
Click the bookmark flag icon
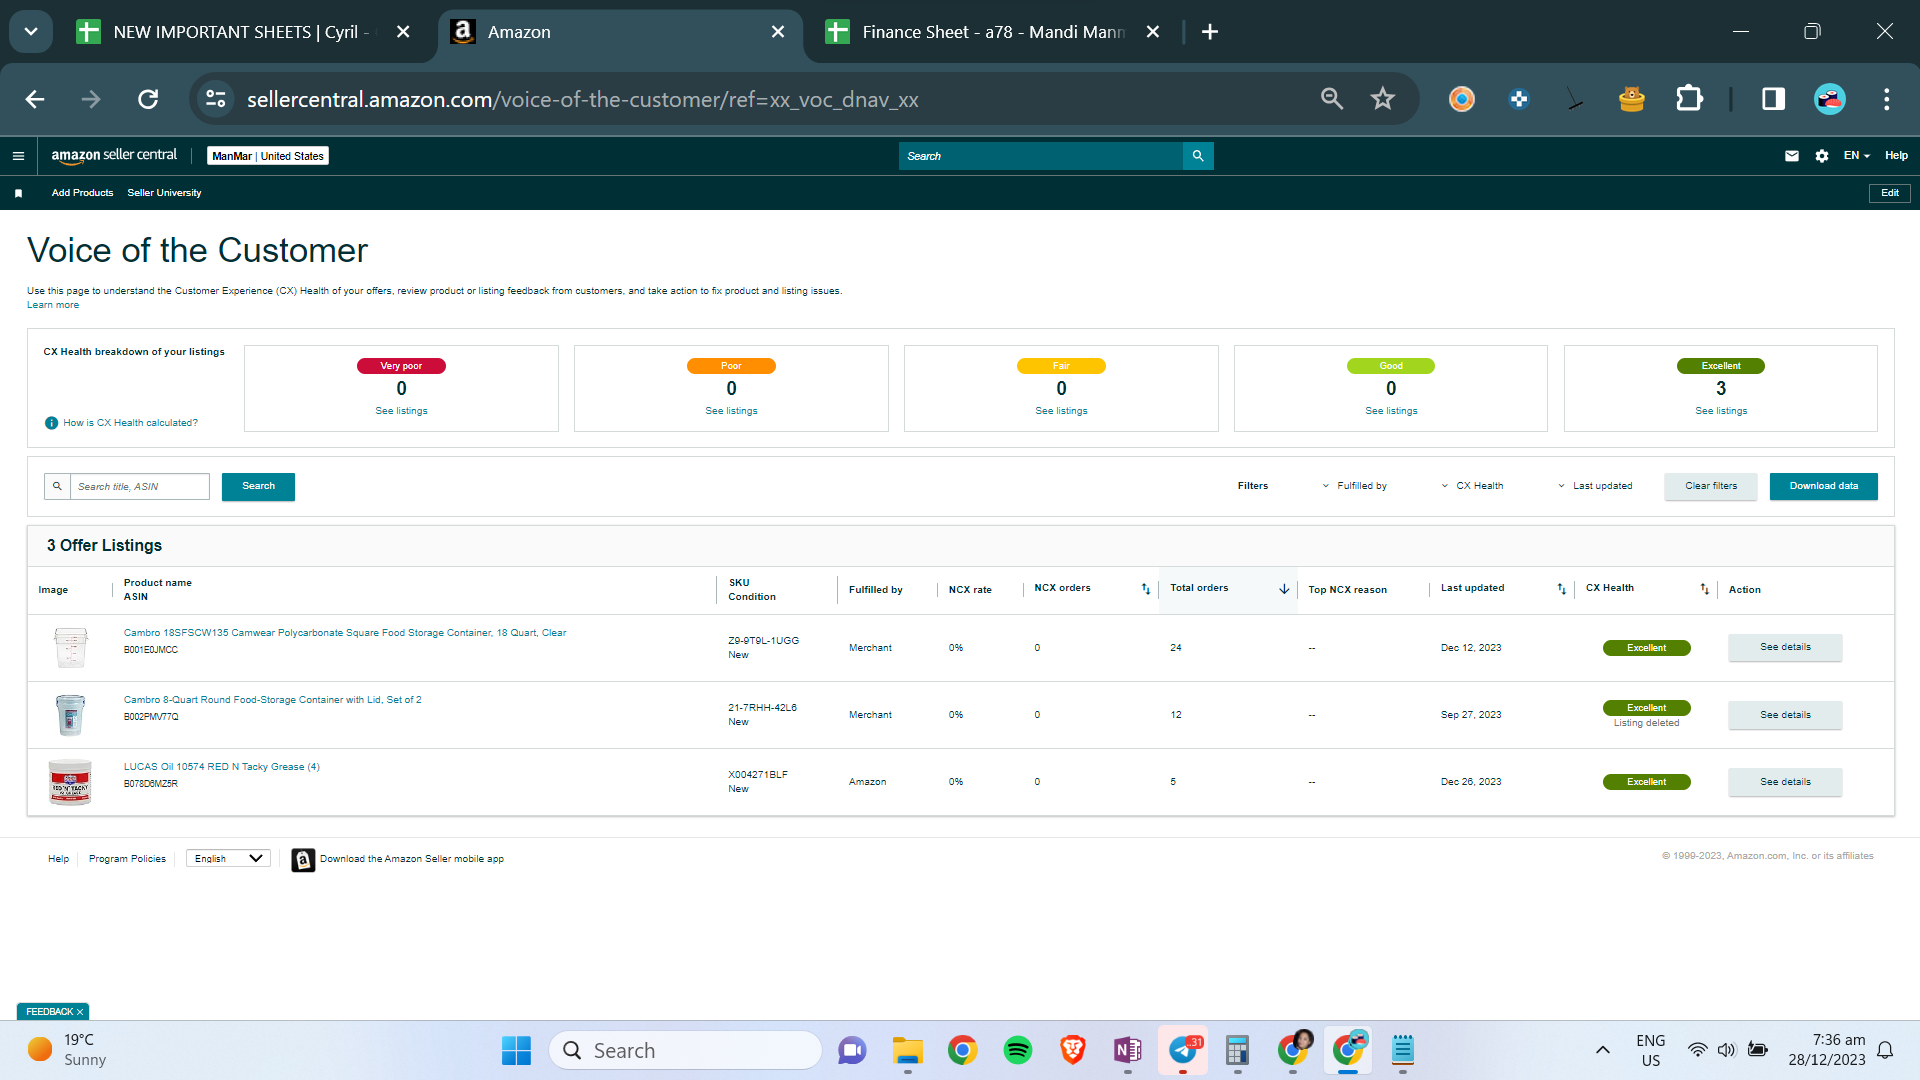click(18, 193)
